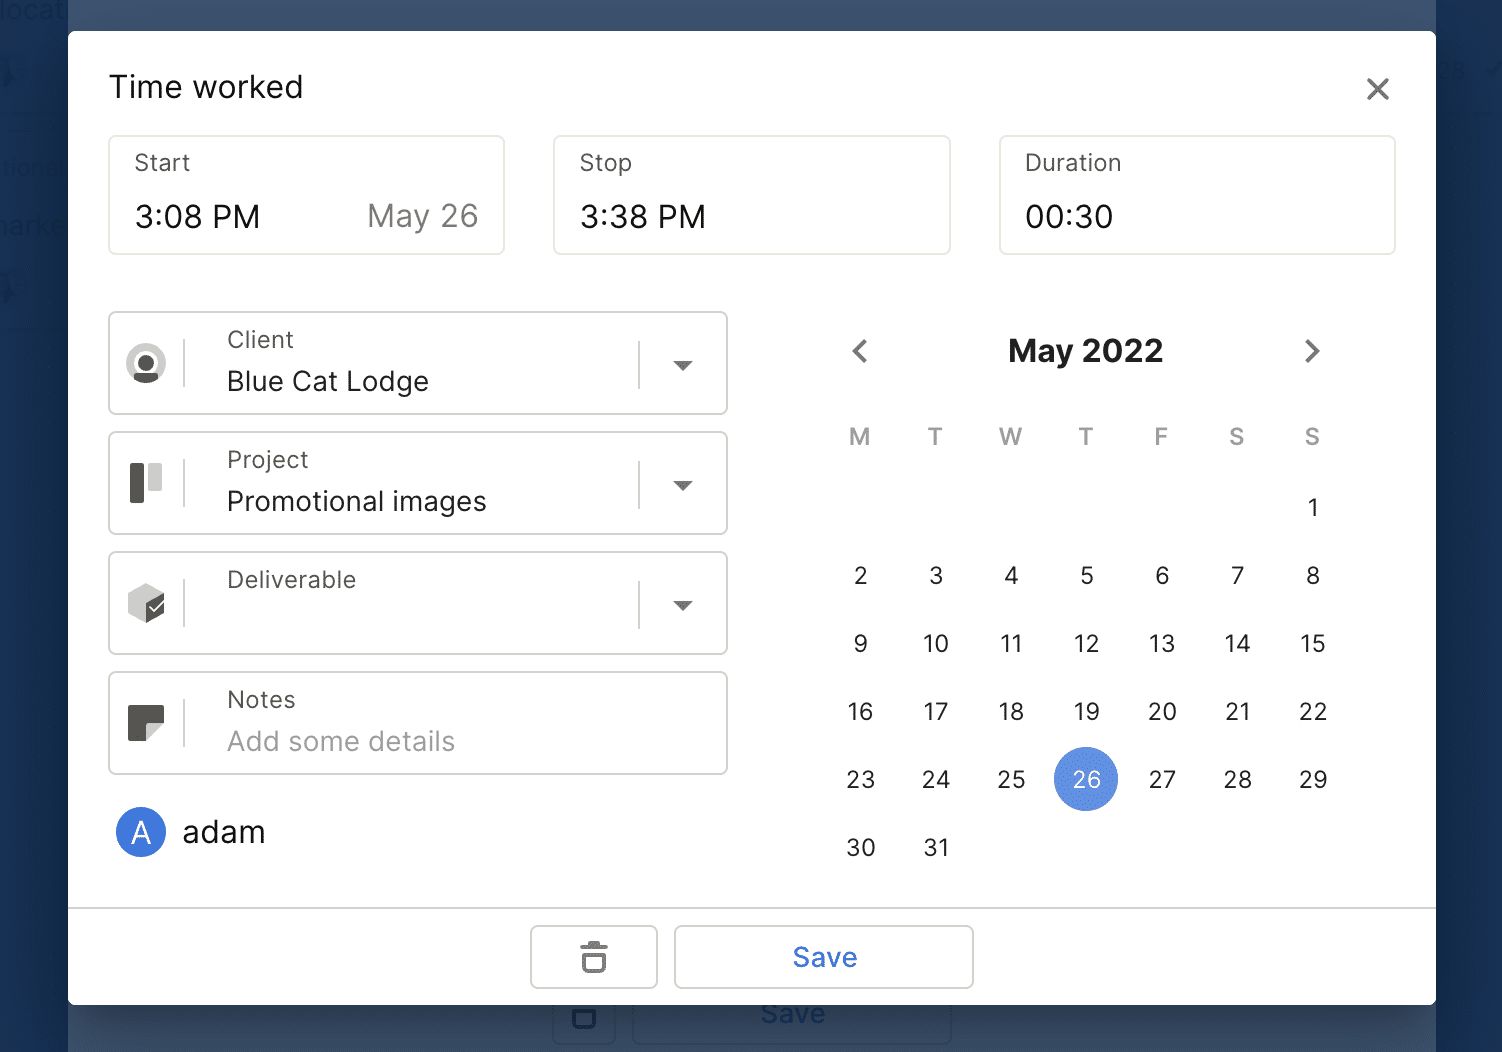1502x1052 pixels.
Task: Close the Time worked dialog
Action: click(x=1378, y=89)
